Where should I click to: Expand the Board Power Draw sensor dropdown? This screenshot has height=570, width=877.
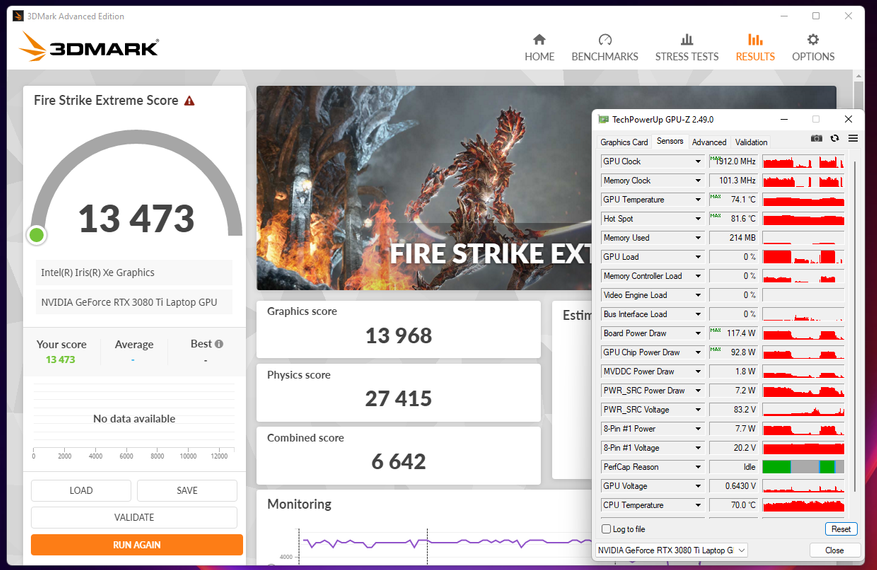coord(698,333)
